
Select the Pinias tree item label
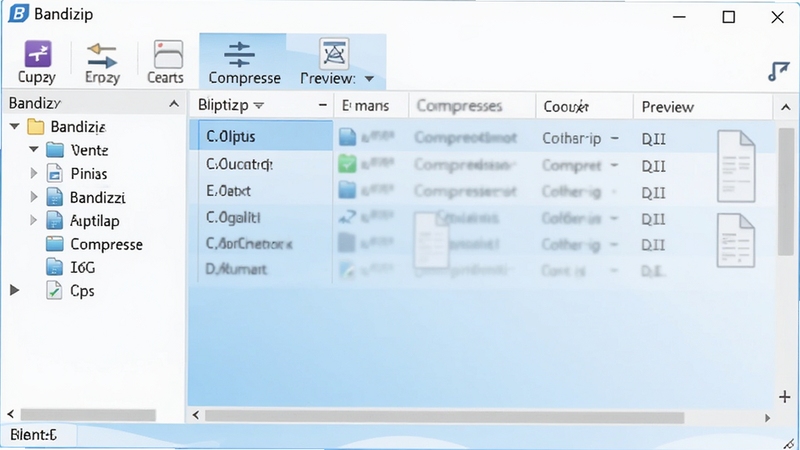pyautogui.click(x=89, y=173)
